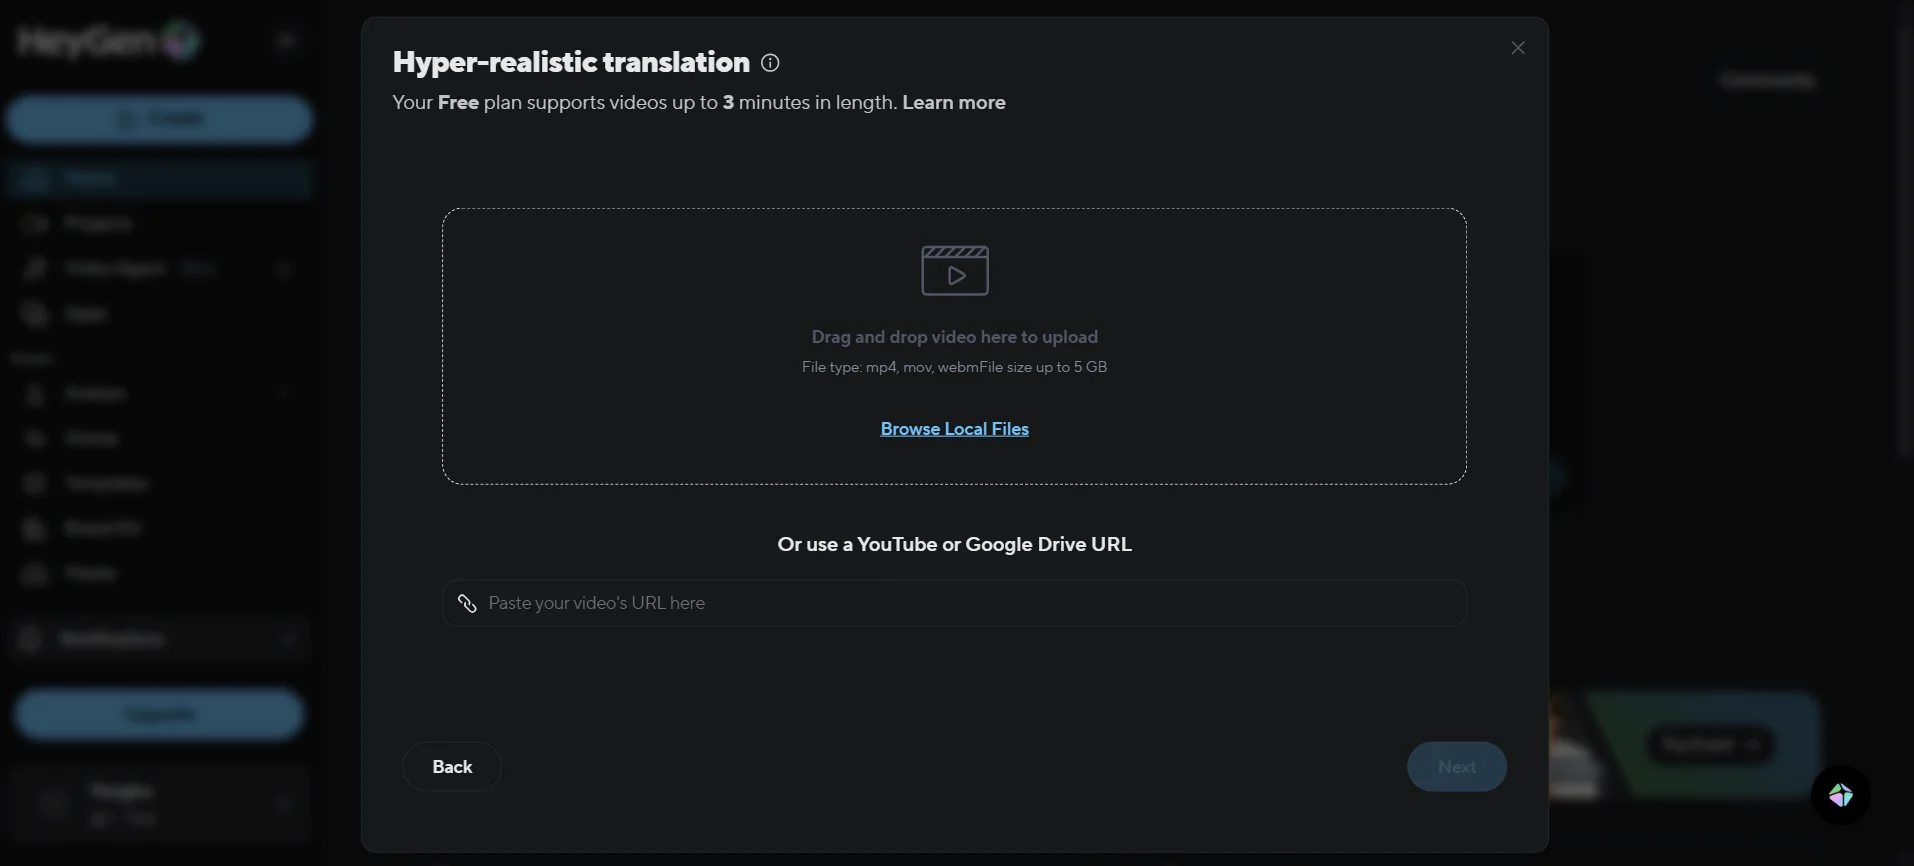The width and height of the screenshot is (1914, 866).
Task: Click the HeyGen logo
Action: coord(108,41)
